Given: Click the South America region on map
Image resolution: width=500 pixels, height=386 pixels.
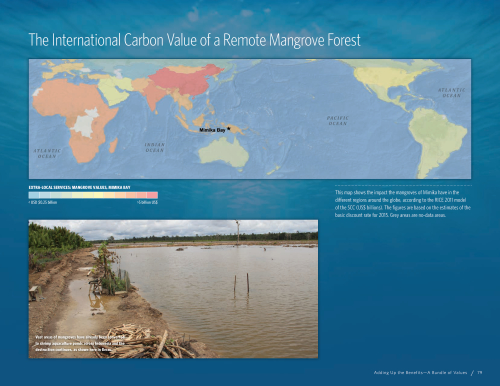Looking at the screenshot, I should click(x=437, y=140).
